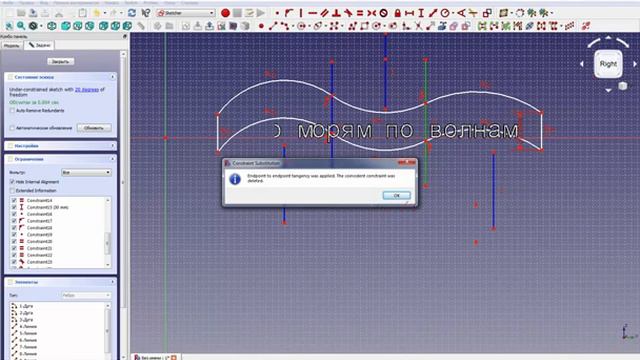Click the Refresh recompute icon

(131, 13)
